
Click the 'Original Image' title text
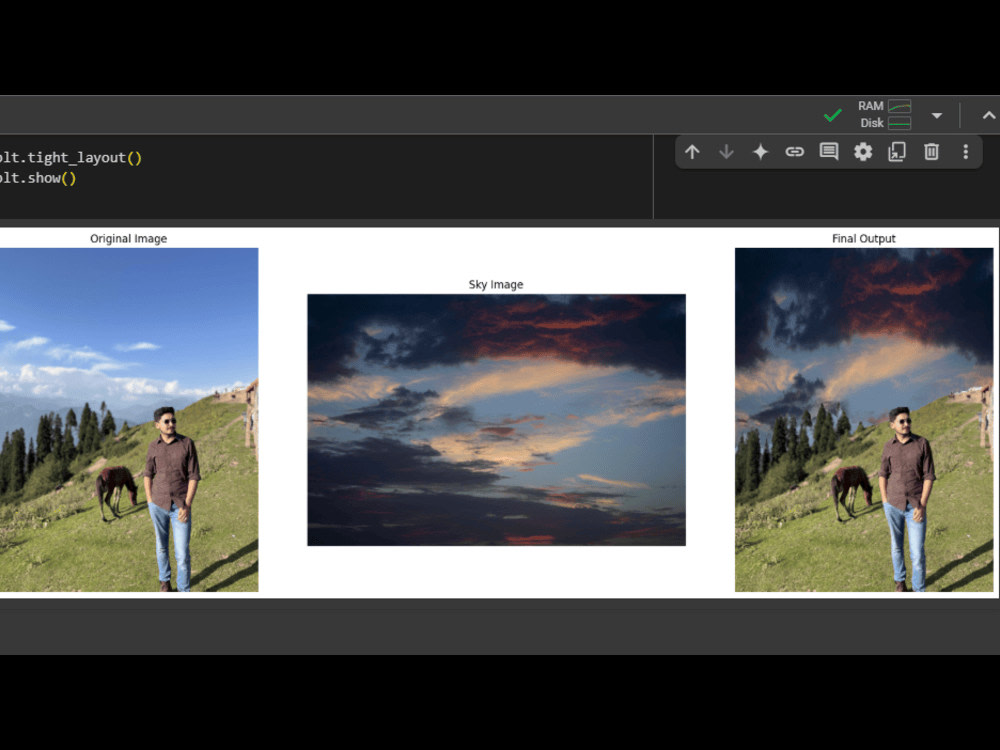(128, 239)
